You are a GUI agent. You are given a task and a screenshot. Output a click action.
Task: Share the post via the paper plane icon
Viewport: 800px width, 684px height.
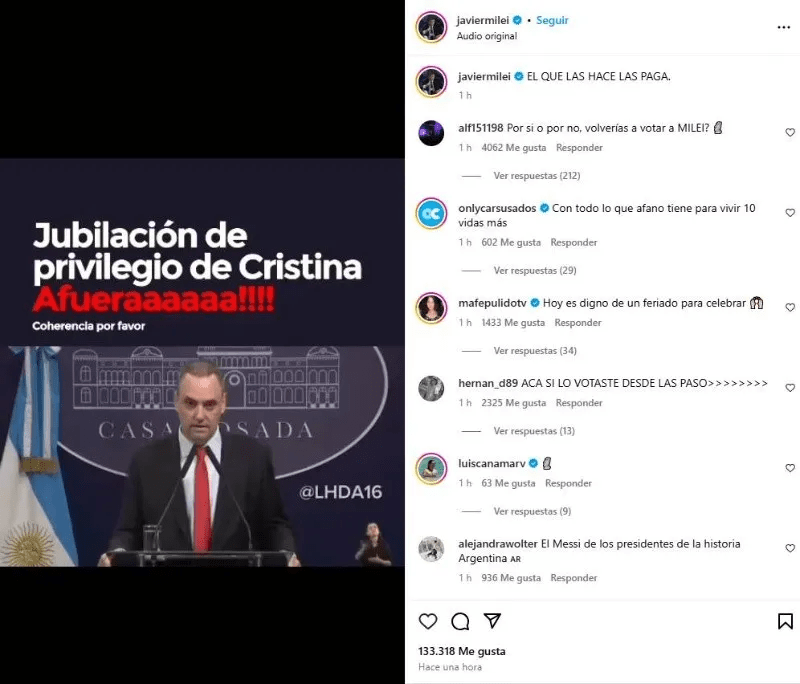point(492,620)
